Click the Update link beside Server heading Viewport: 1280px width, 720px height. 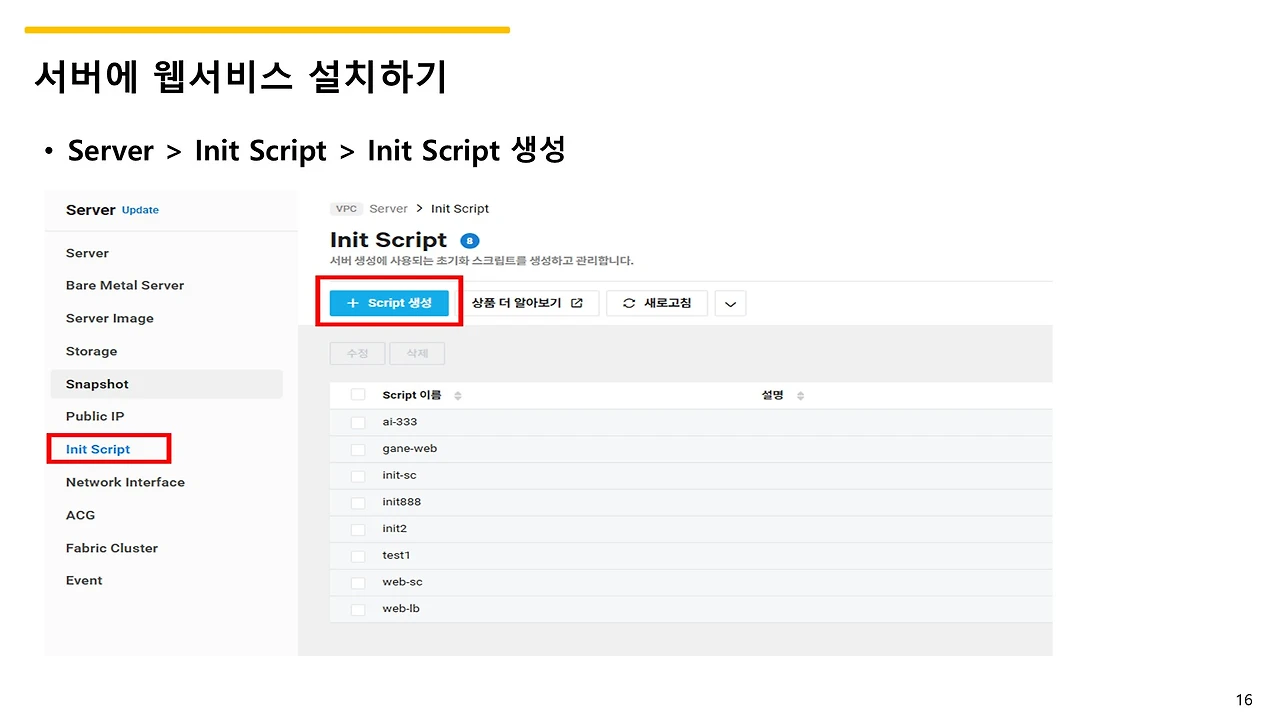[x=140, y=210]
